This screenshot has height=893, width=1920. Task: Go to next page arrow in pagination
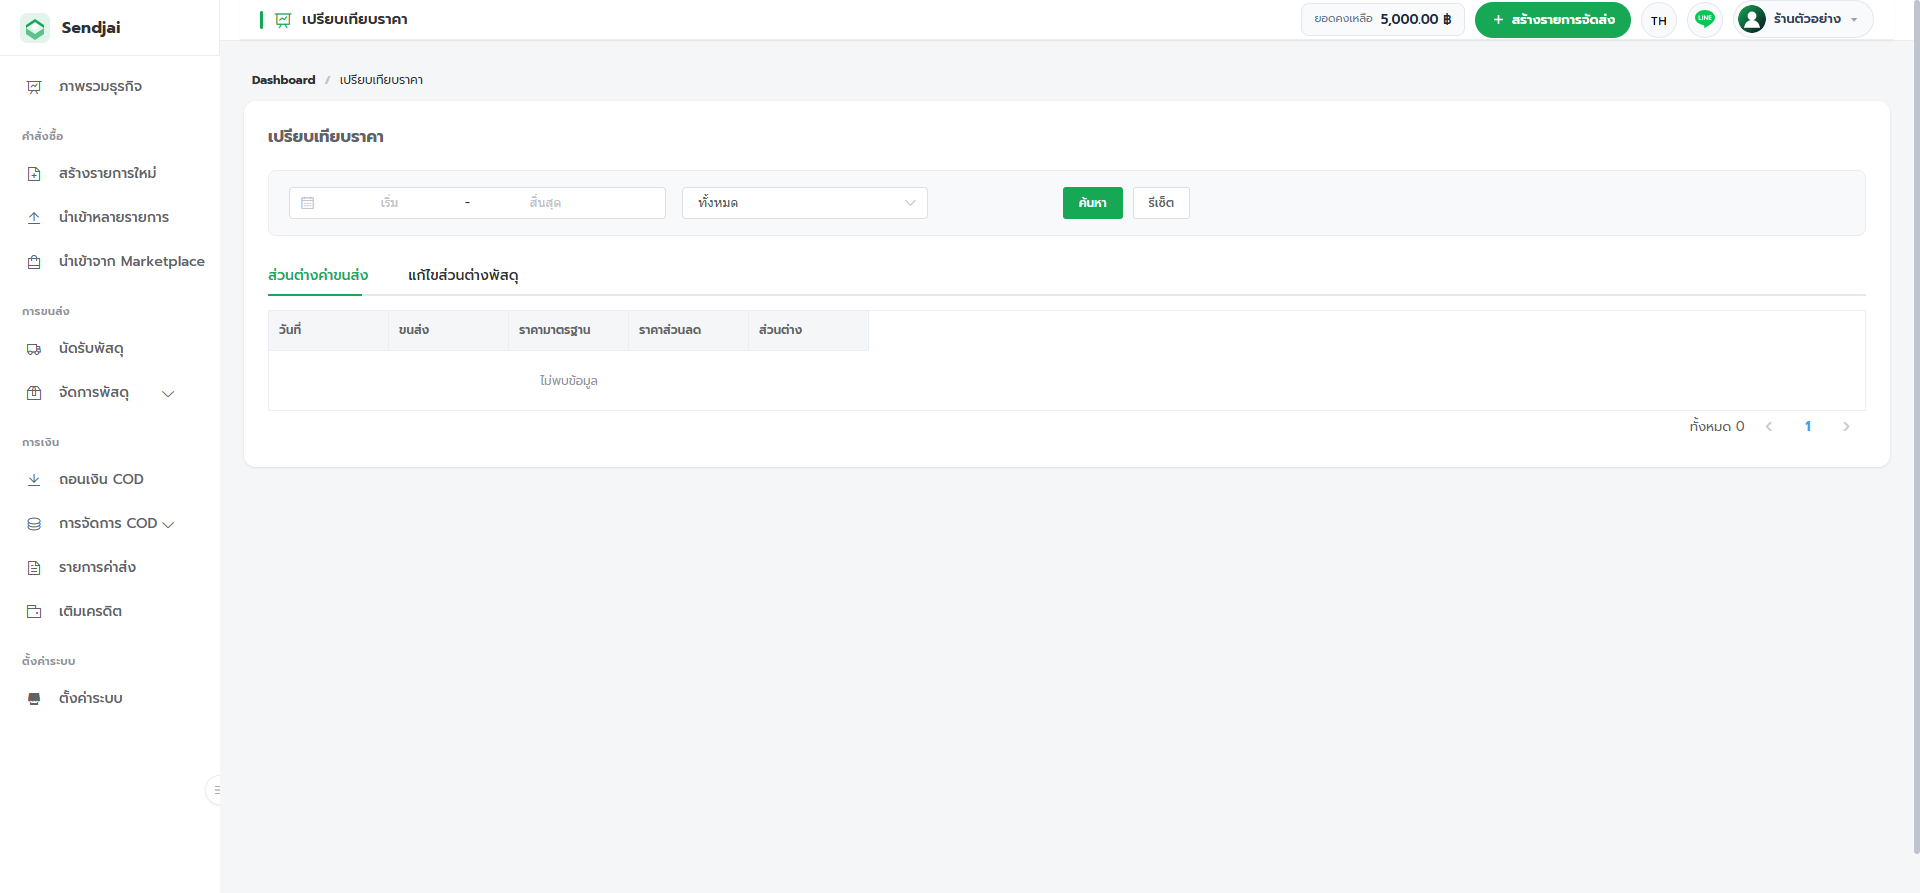(1846, 427)
